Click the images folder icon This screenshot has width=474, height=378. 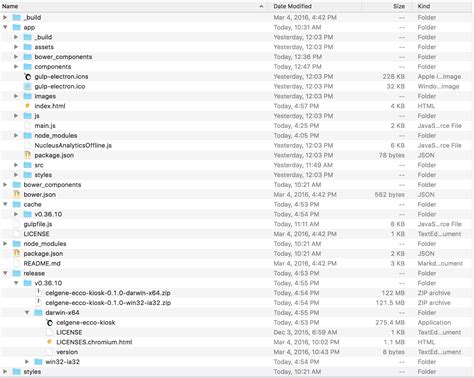coord(28,96)
